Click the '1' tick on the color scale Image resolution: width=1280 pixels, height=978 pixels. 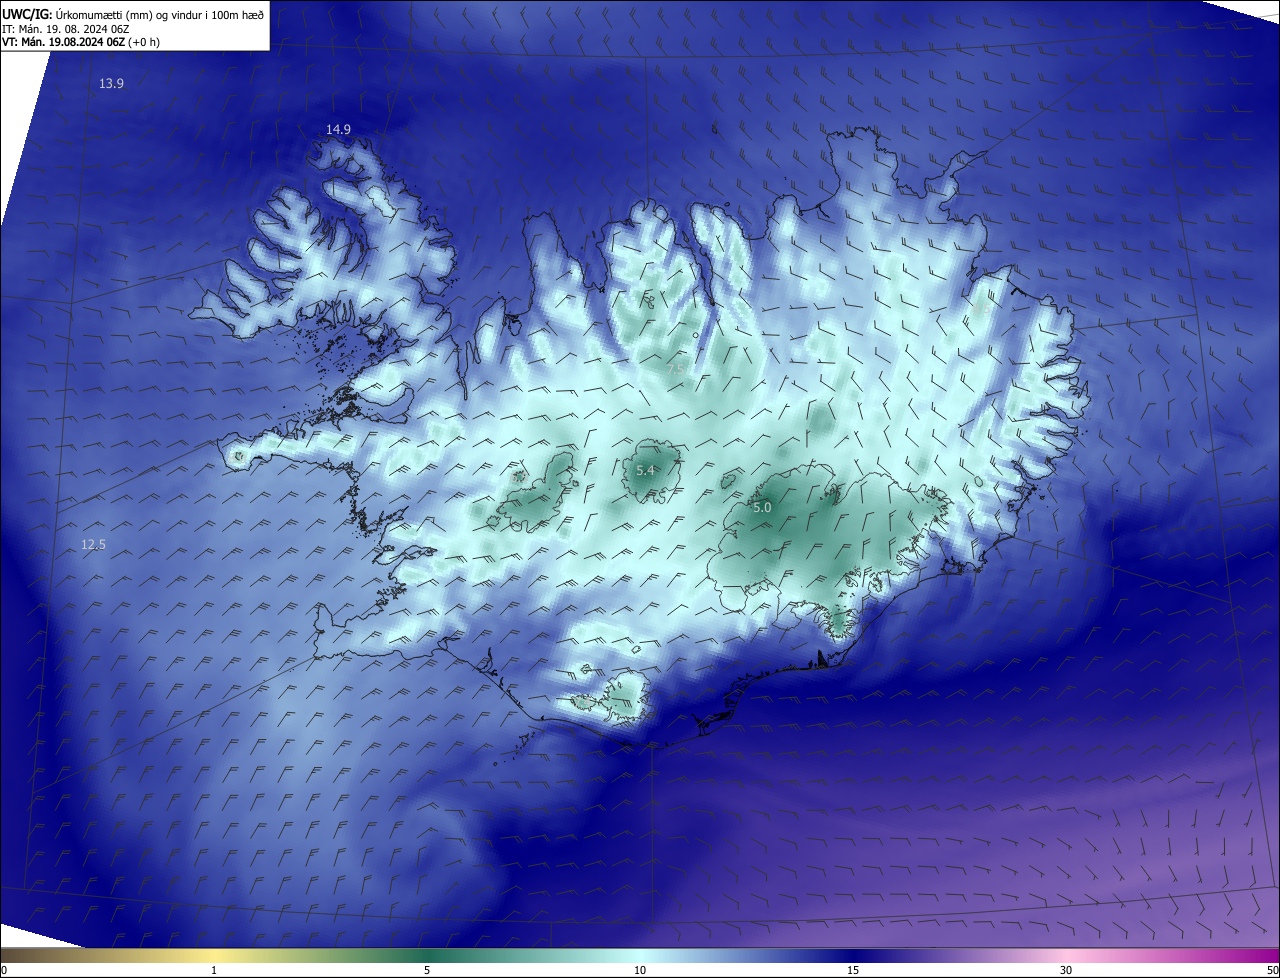pos(214,970)
